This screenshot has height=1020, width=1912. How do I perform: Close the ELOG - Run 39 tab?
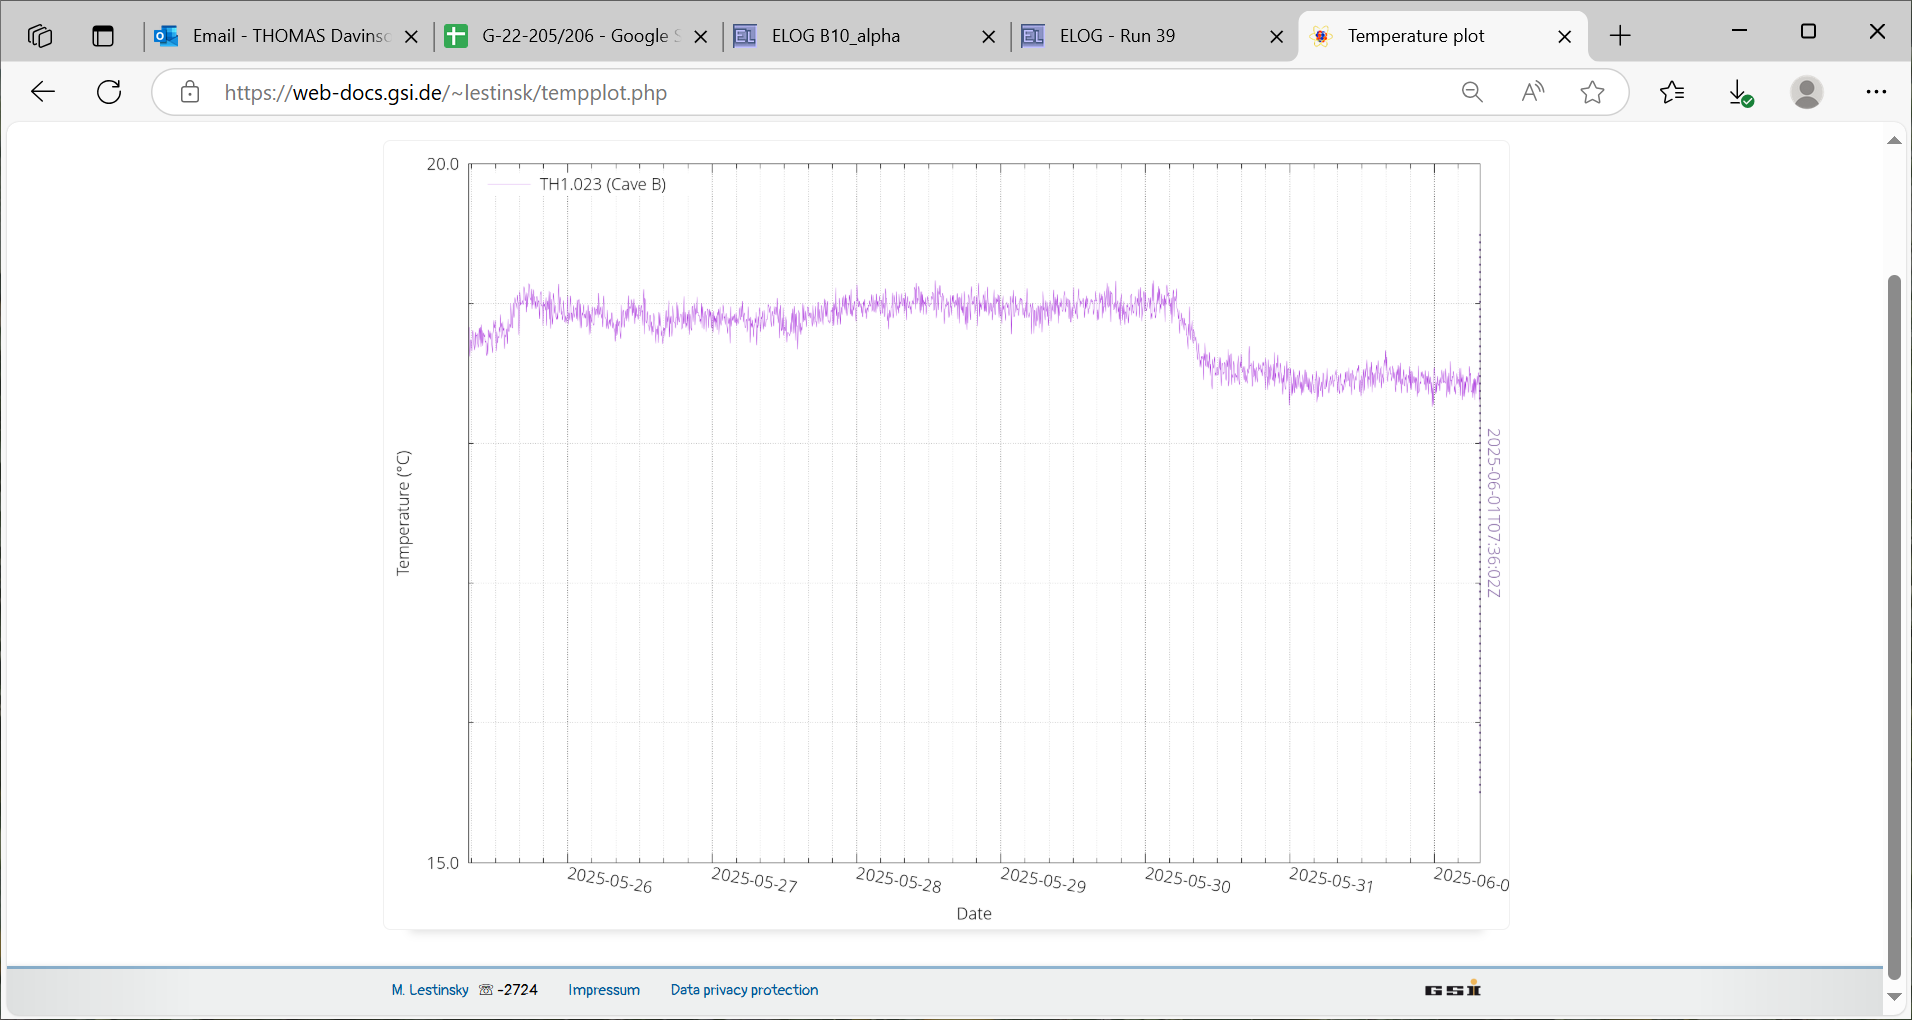click(x=1276, y=37)
